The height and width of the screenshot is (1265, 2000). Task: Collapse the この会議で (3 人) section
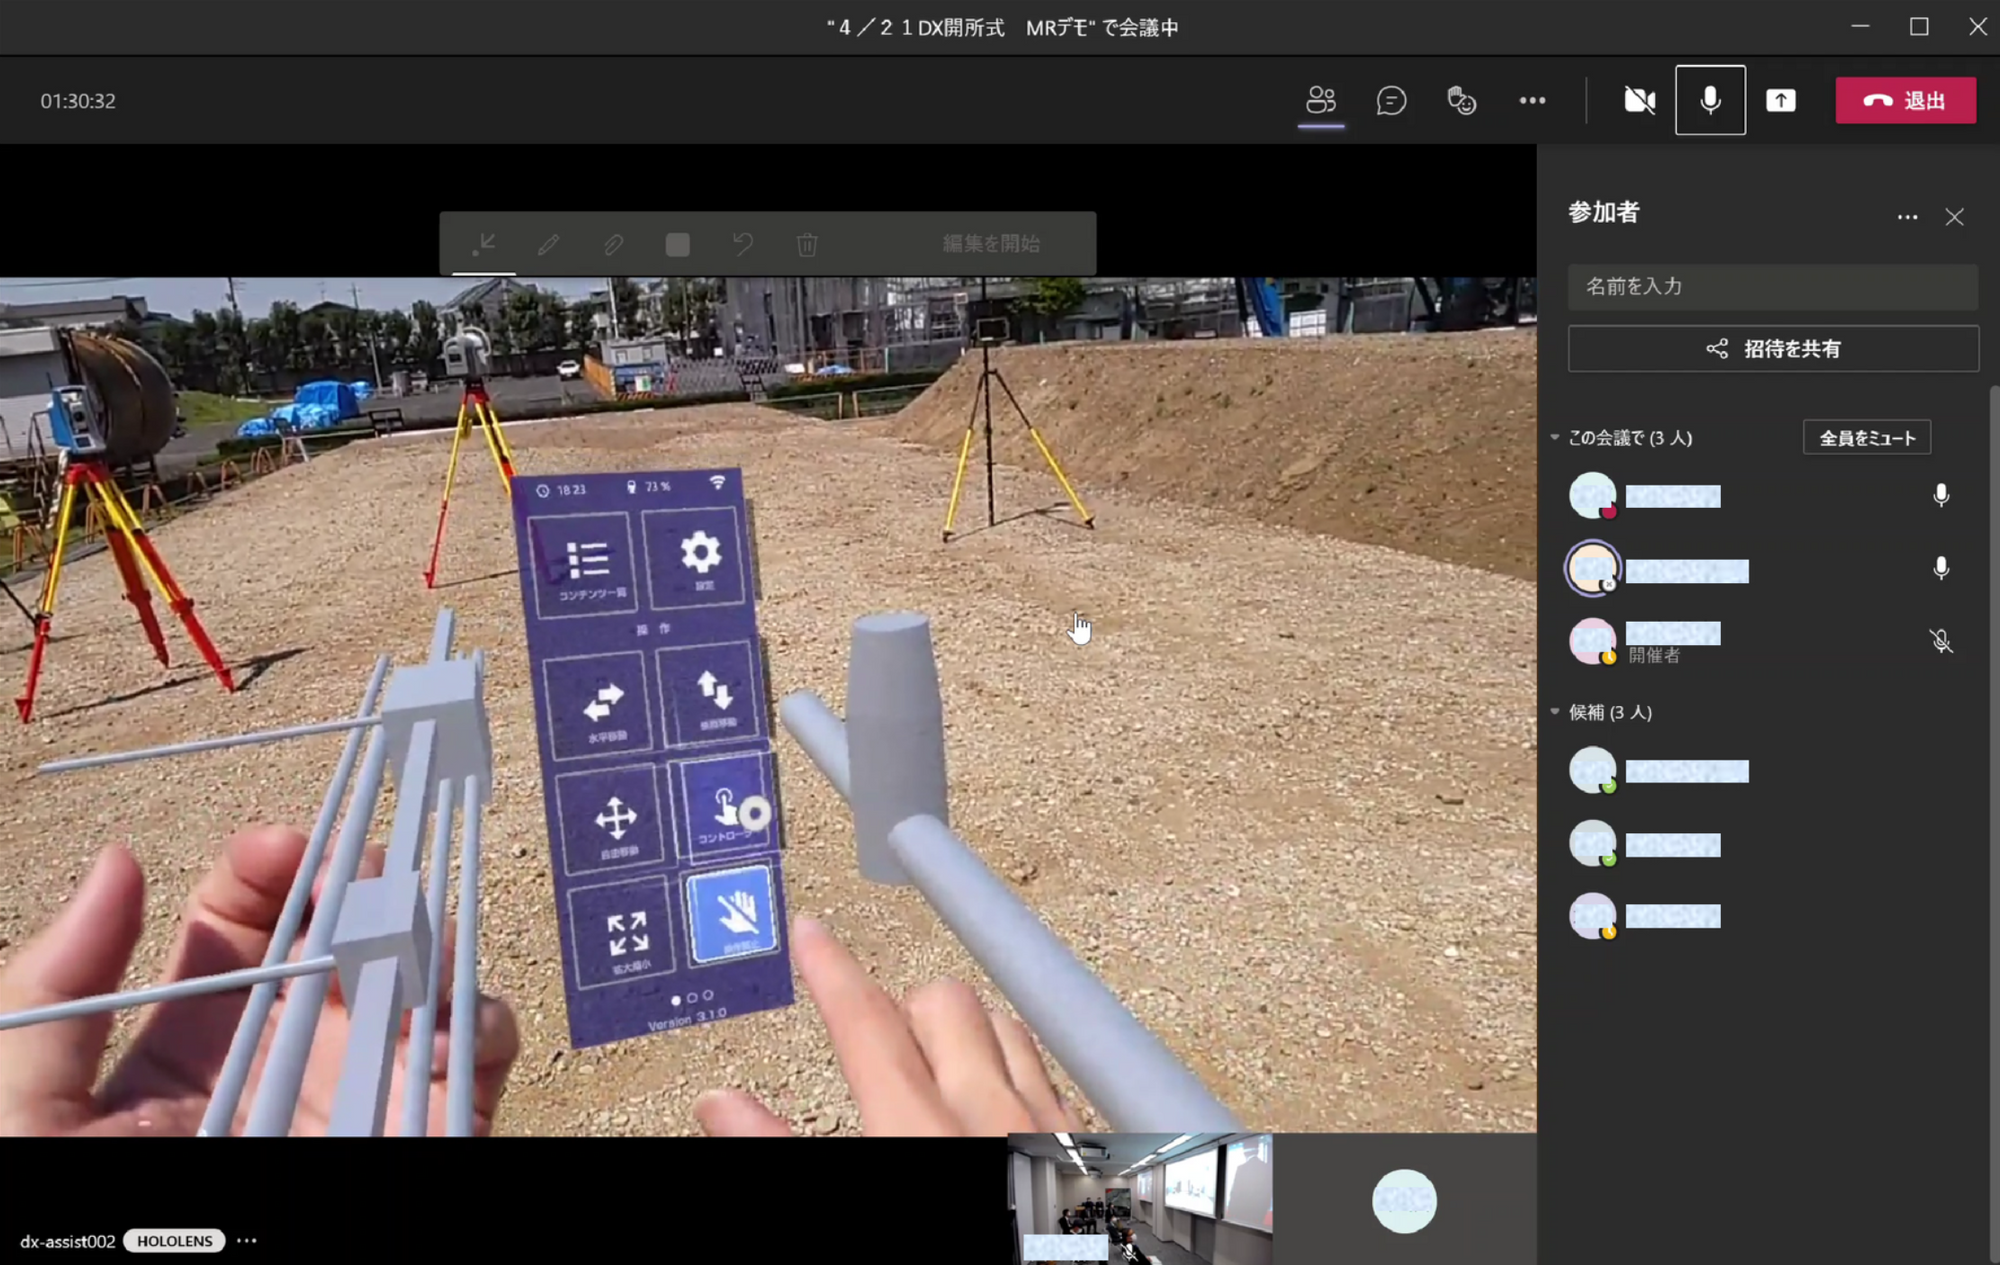pos(1555,437)
